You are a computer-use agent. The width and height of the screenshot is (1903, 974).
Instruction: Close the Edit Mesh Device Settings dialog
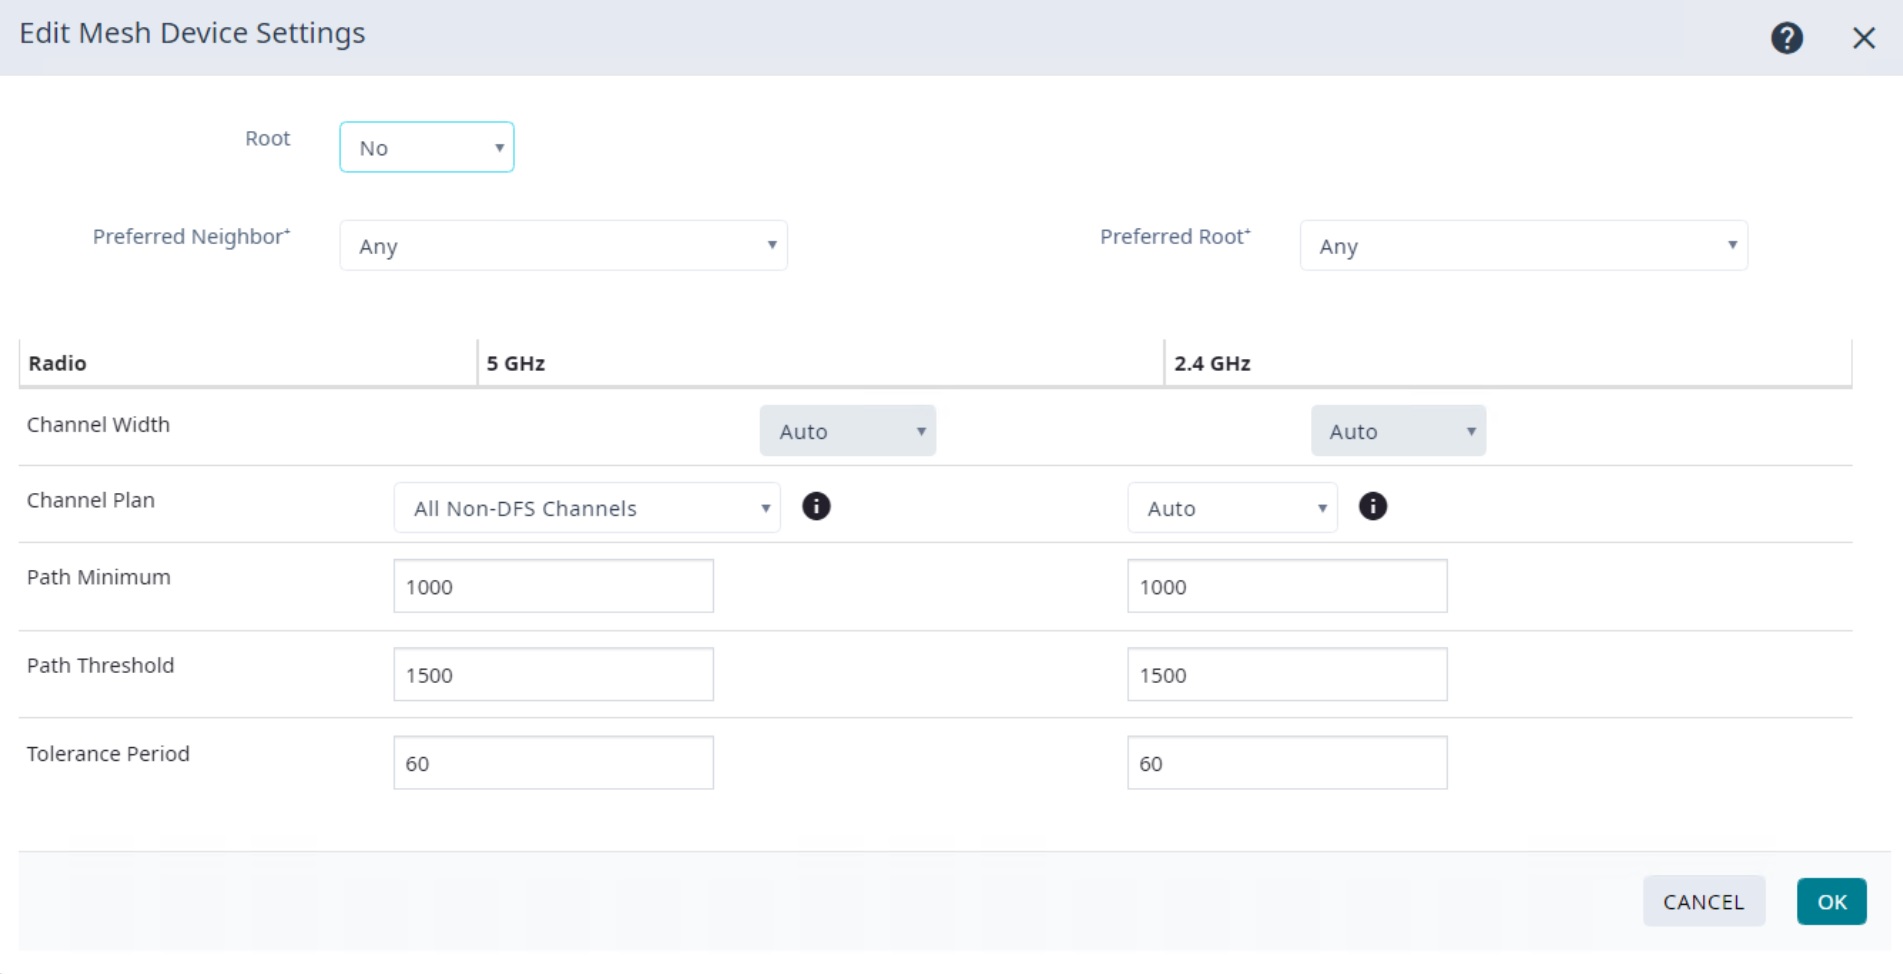[x=1864, y=37]
